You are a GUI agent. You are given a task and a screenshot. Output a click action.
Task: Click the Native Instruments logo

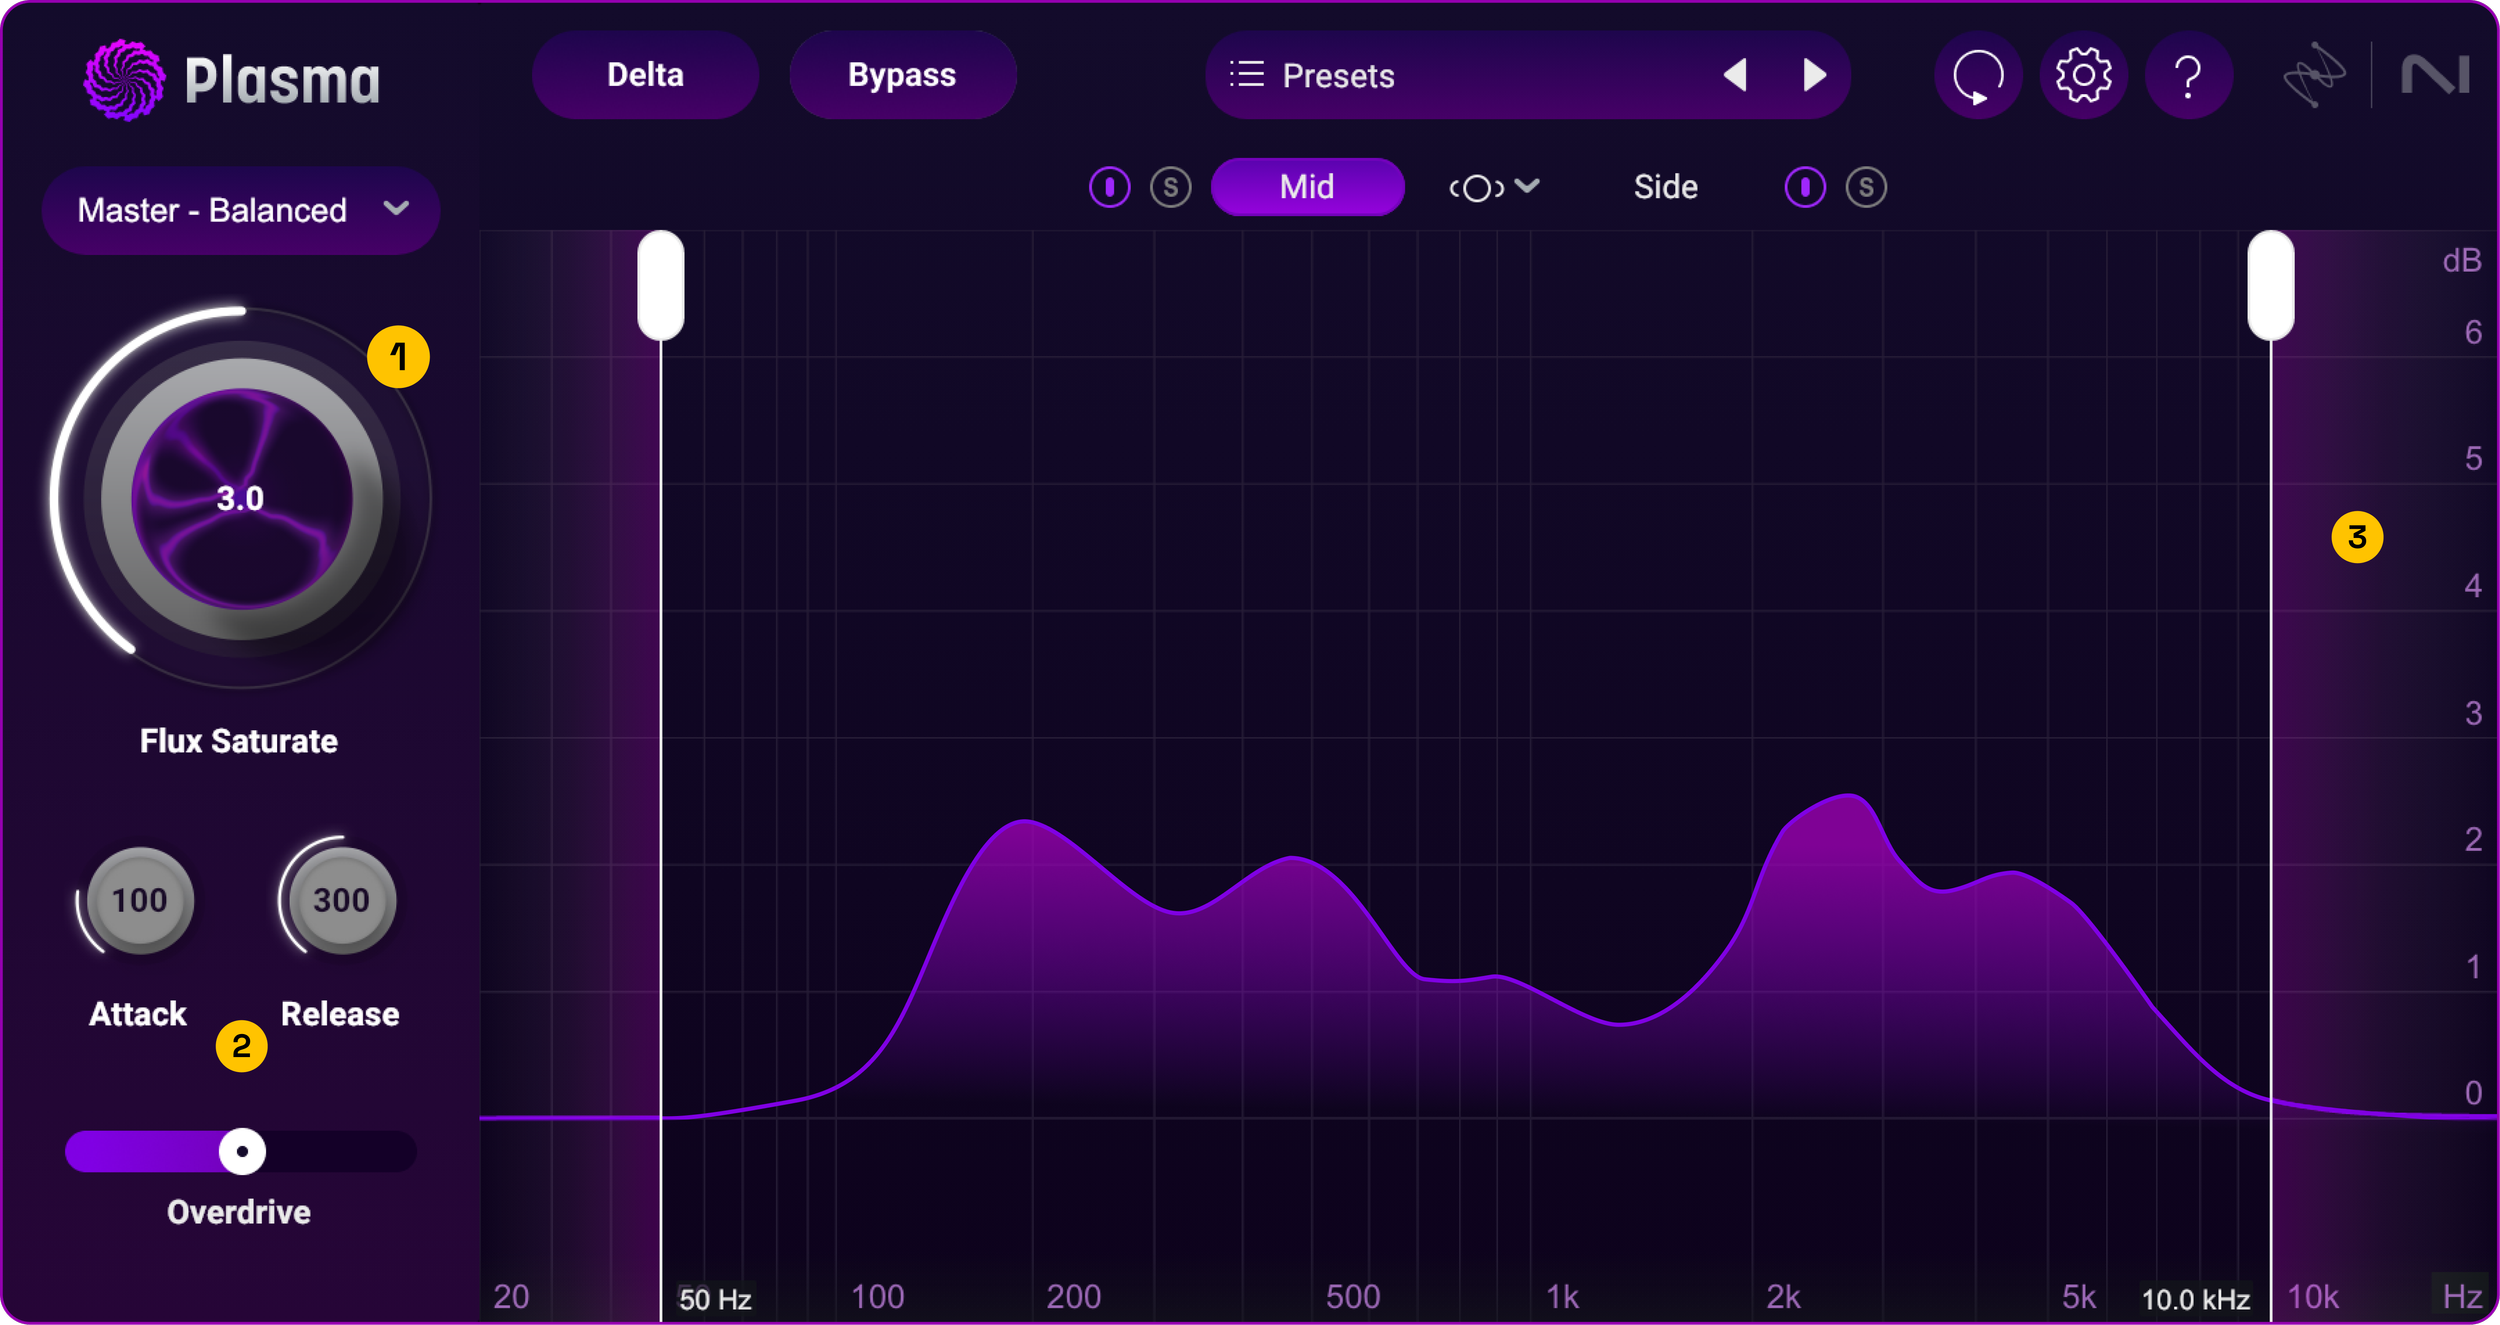point(2435,75)
